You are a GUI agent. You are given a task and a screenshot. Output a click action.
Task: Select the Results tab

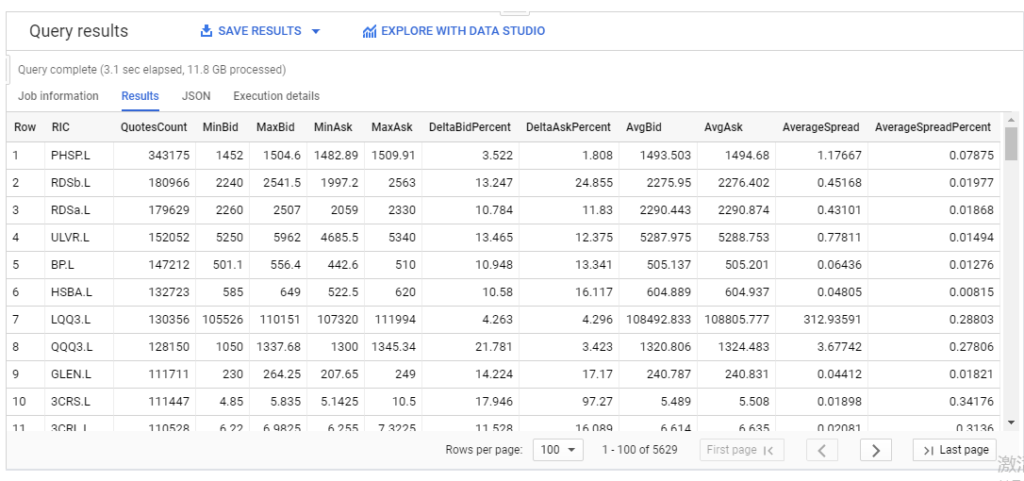click(x=140, y=96)
